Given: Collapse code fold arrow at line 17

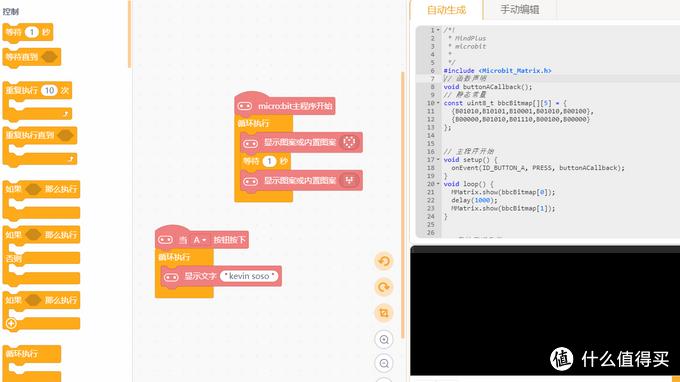Looking at the screenshot, I should click(438, 160).
